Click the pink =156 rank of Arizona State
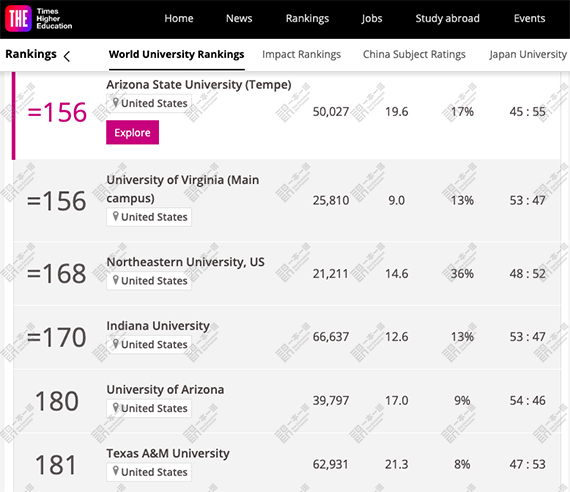Screen dimensions: 570x492 [x=57, y=112]
